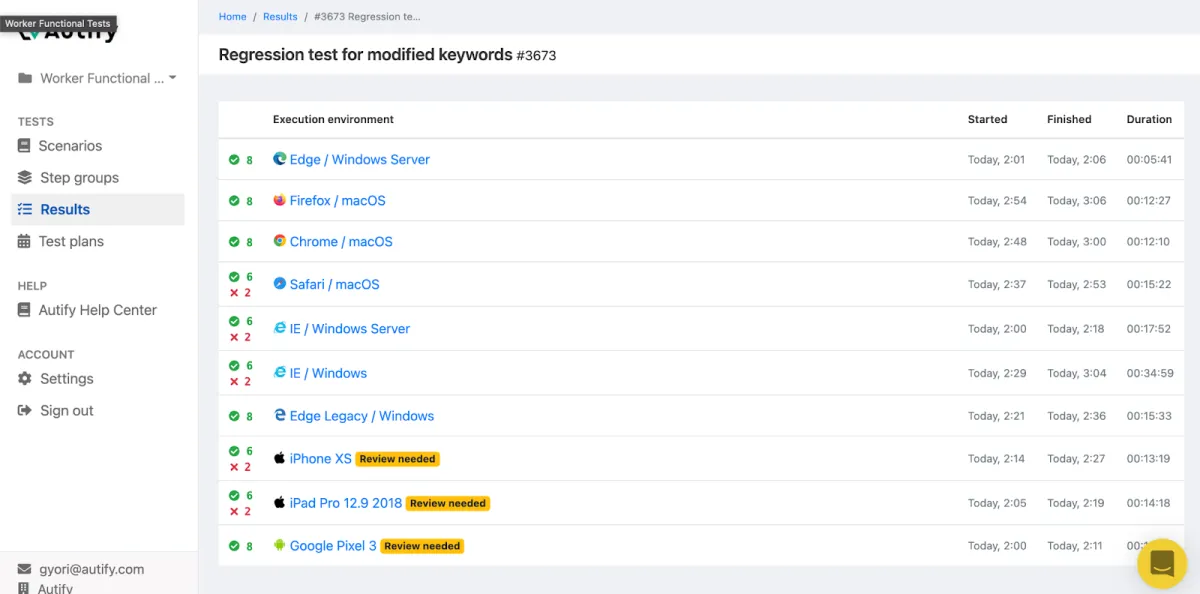Click green passed check on Firefox row
The height and width of the screenshot is (594, 1200).
234,201
